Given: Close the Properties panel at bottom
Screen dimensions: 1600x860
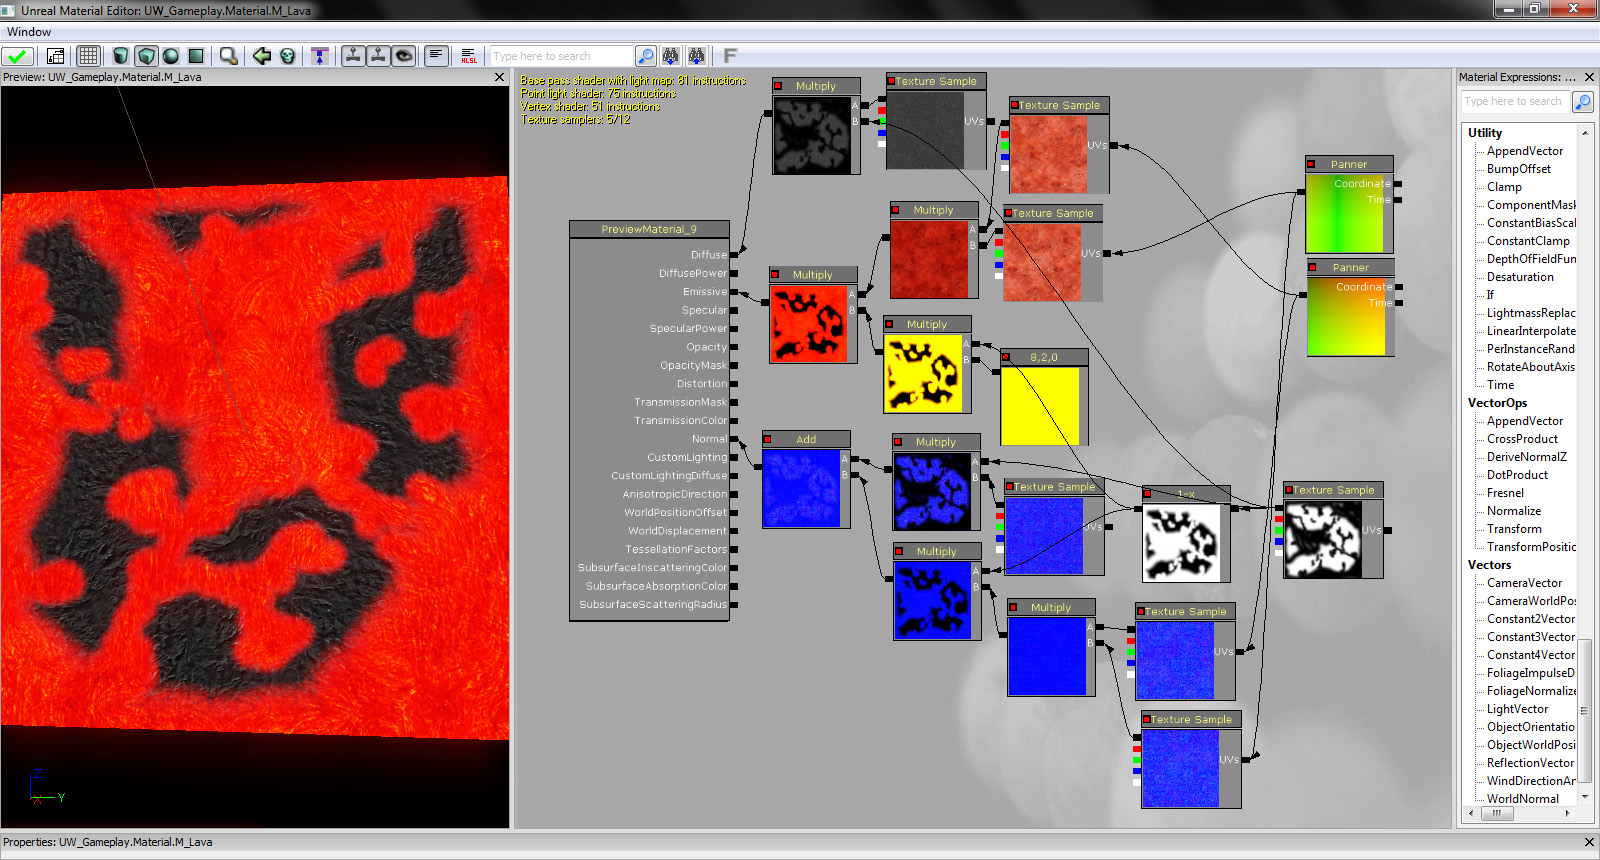Looking at the screenshot, I should pos(1589,842).
